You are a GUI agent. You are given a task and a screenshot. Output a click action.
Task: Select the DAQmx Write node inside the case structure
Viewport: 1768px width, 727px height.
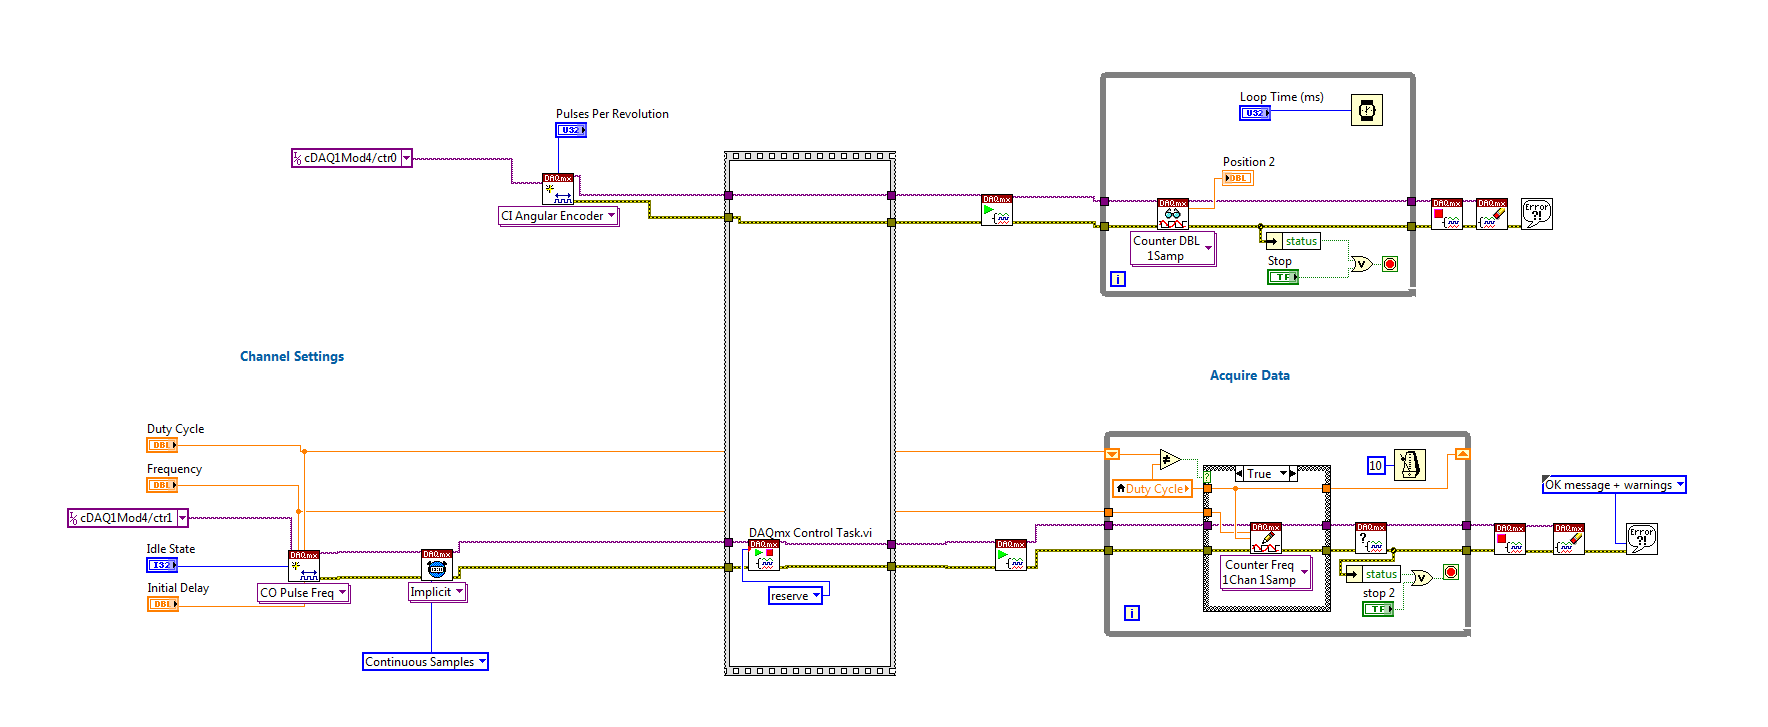pyautogui.click(x=1266, y=538)
